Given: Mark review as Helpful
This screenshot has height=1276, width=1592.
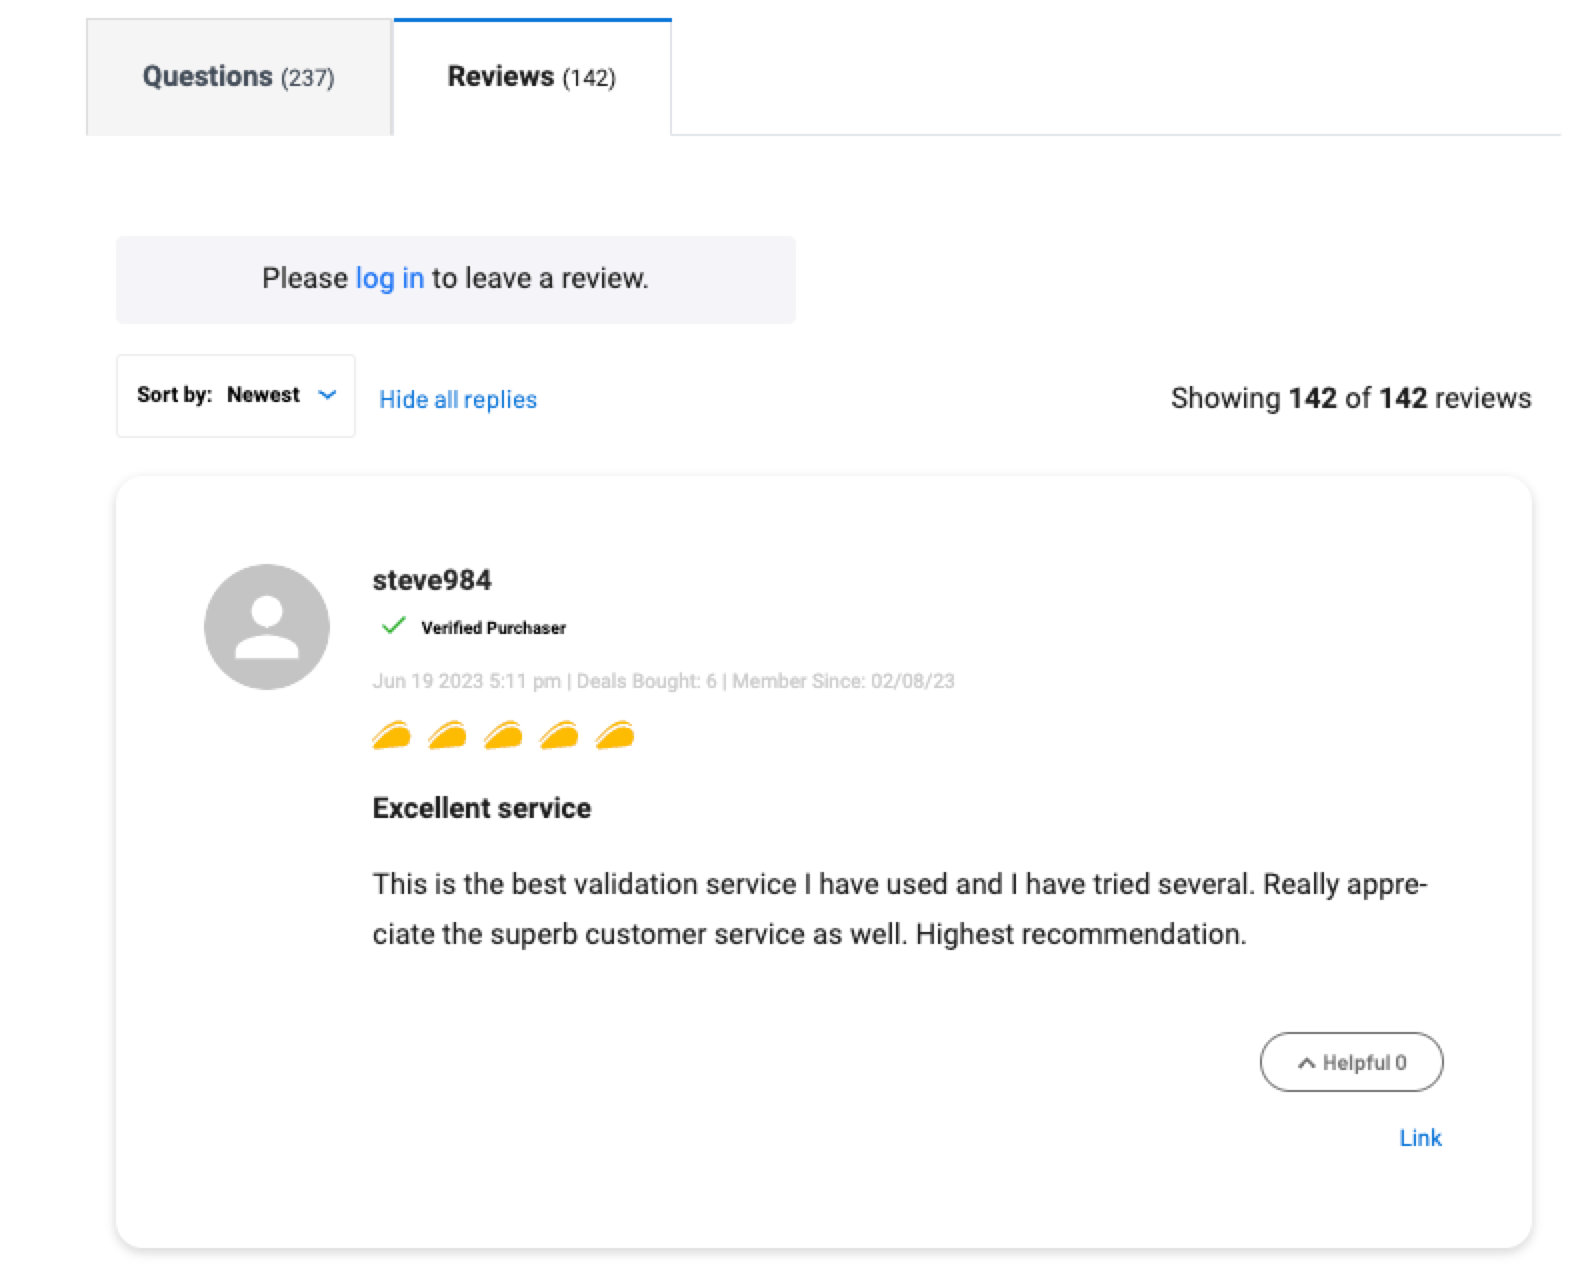Looking at the screenshot, I should click(x=1352, y=1062).
